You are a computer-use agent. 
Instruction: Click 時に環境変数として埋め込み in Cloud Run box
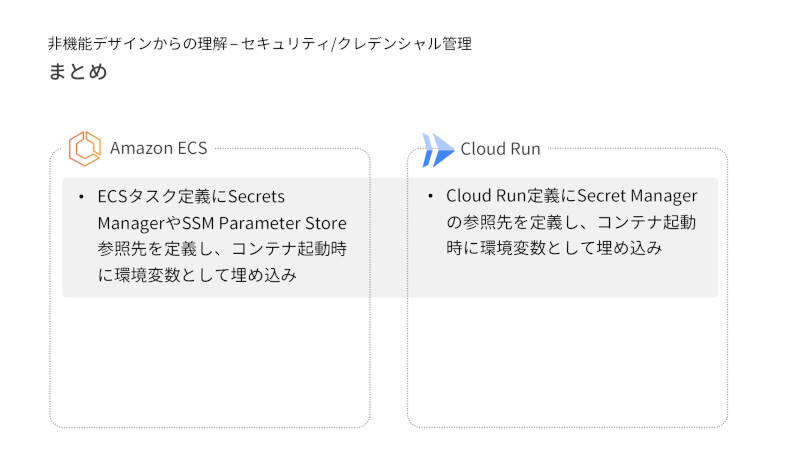555,248
